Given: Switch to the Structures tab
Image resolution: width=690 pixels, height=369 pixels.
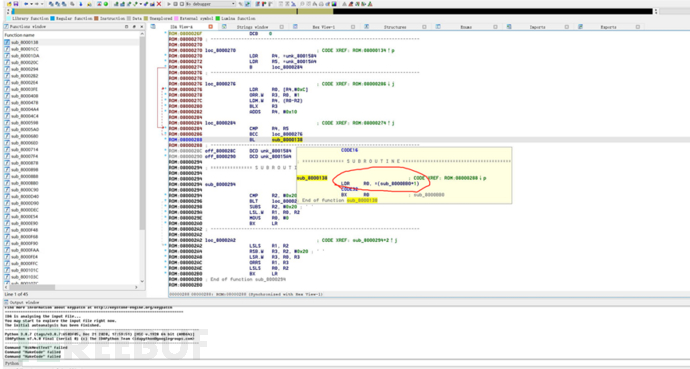Looking at the screenshot, I should click(x=395, y=27).
